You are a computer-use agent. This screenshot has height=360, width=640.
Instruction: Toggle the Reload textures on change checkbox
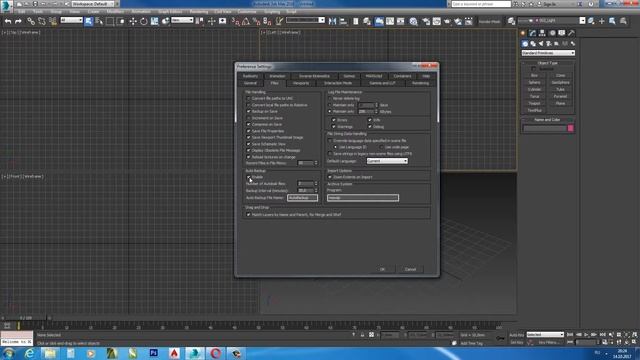pyautogui.click(x=248, y=157)
